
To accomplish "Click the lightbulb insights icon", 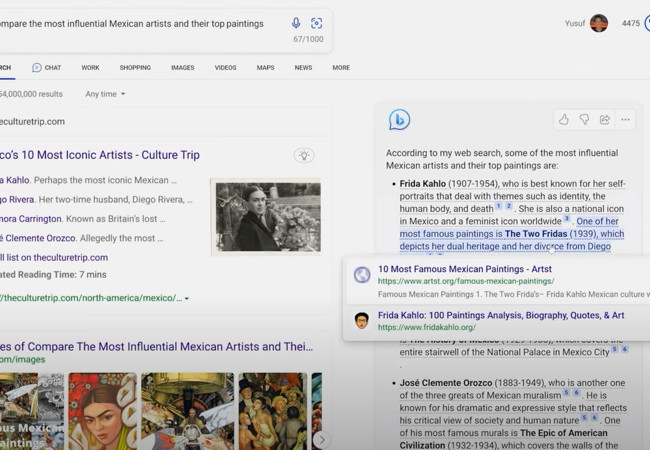I will [304, 155].
